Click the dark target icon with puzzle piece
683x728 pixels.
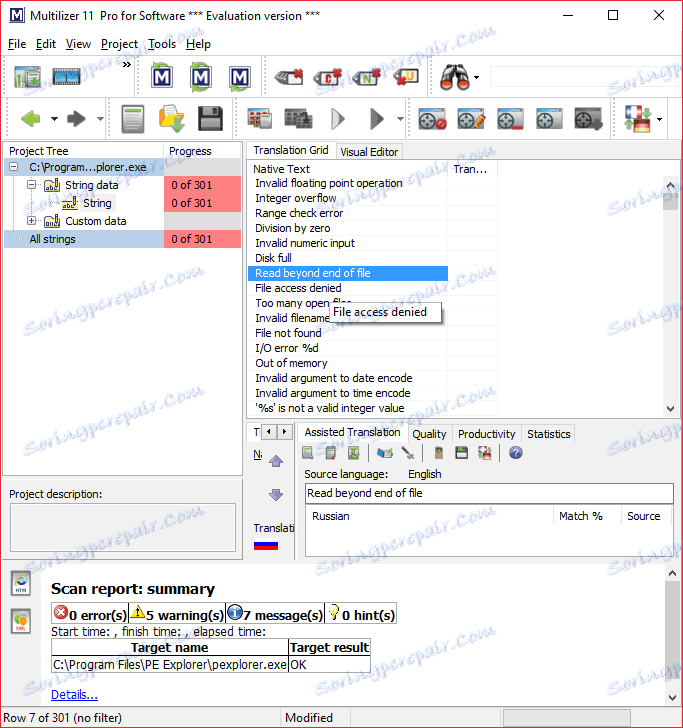[x=588, y=119]
